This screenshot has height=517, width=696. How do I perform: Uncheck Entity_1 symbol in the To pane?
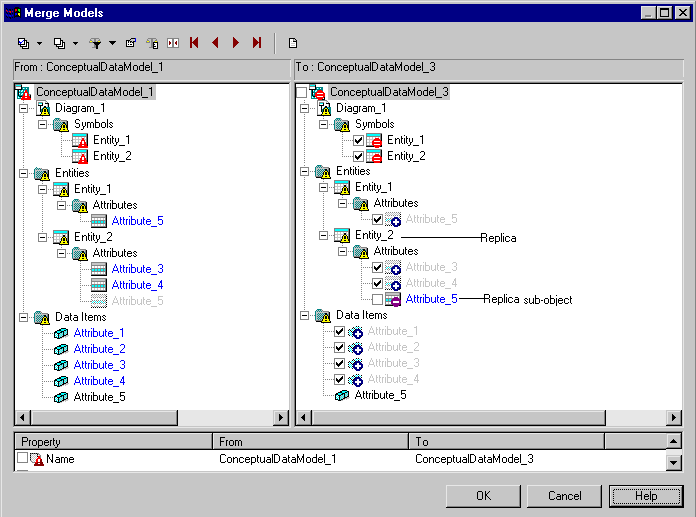click(359, 141)
